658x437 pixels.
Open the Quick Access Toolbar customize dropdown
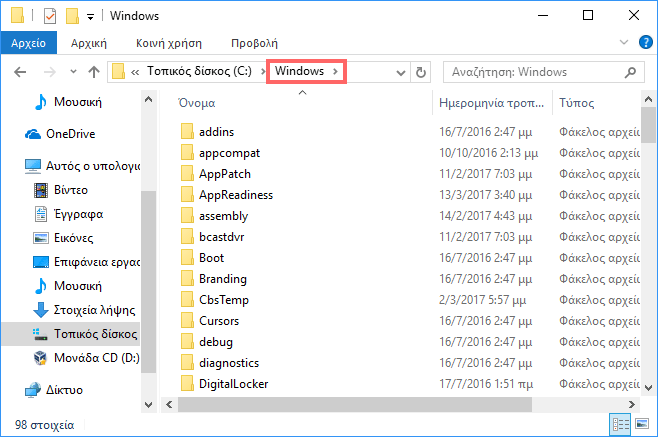click(x=90, y=17)
